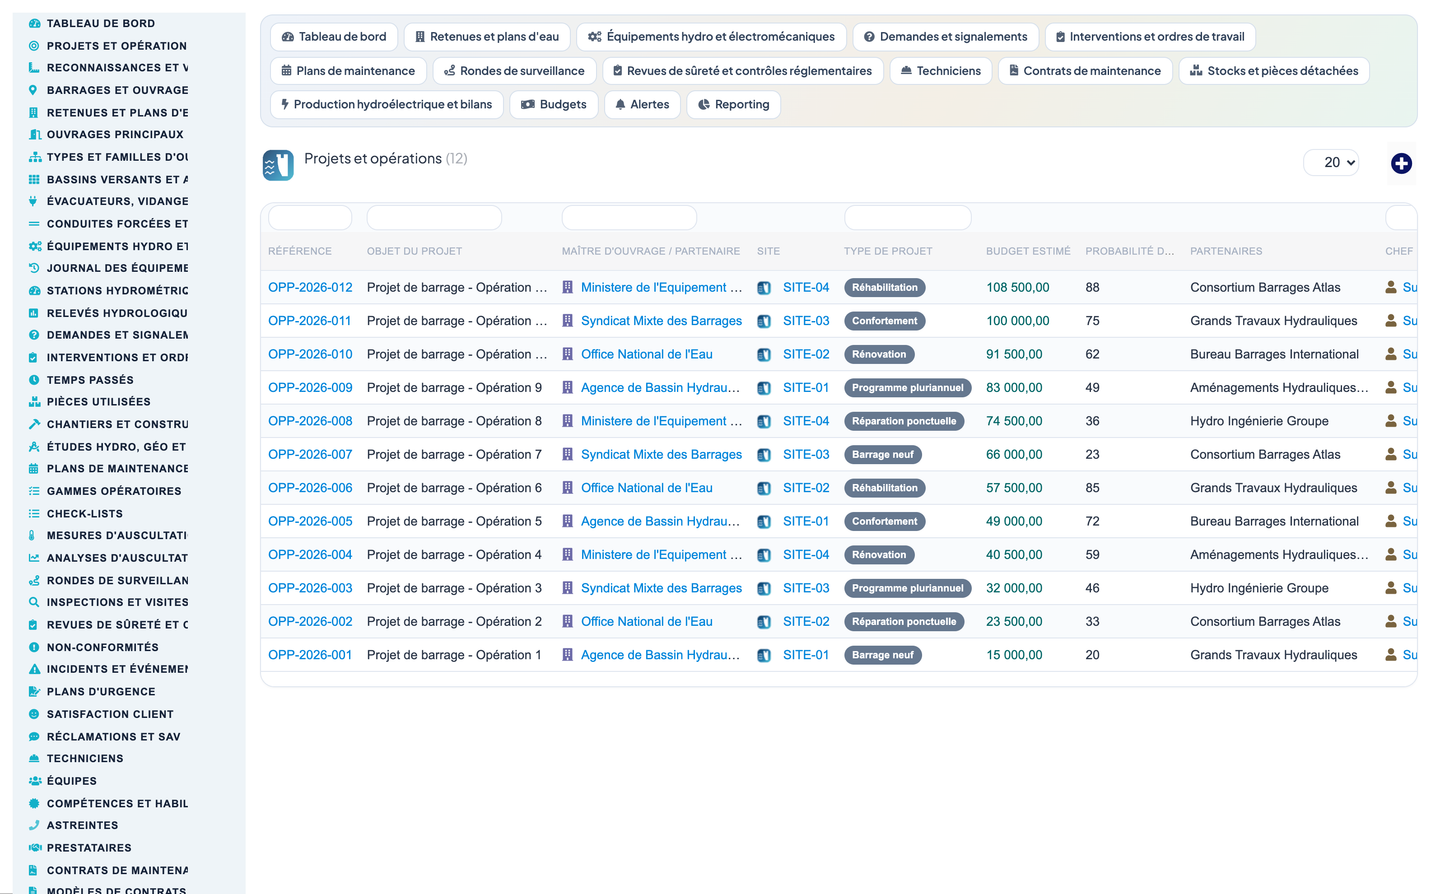
Task: Sort by Budget estimé column header
Action: [1028, 251]
